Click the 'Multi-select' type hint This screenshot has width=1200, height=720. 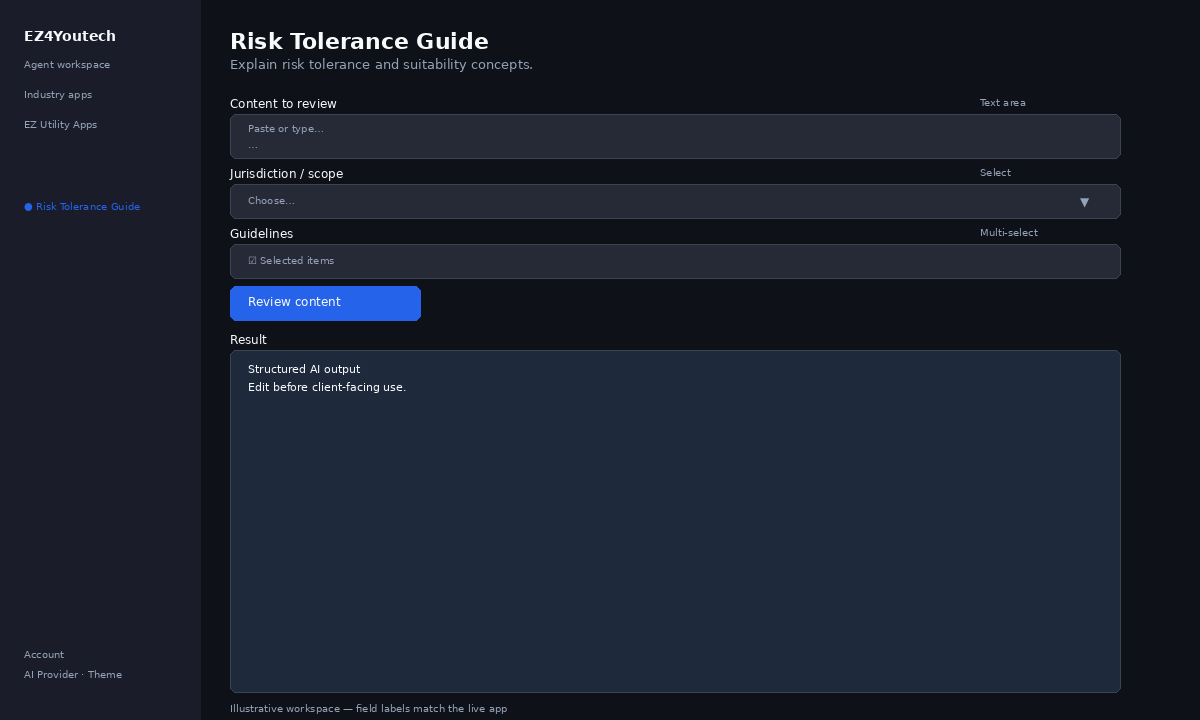coord(1009,233)
